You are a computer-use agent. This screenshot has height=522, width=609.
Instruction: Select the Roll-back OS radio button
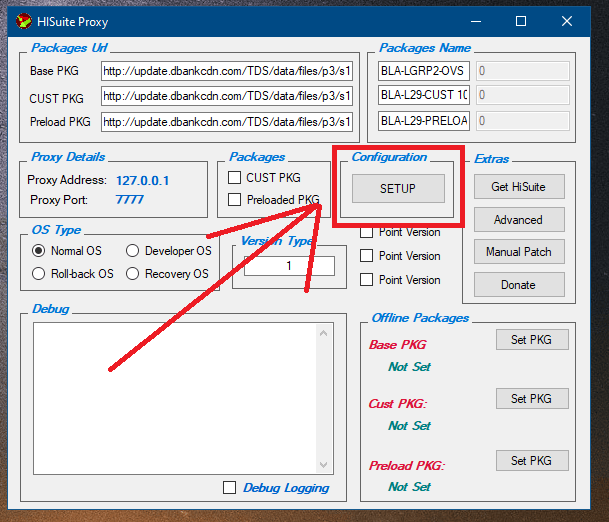coord(38,273)
